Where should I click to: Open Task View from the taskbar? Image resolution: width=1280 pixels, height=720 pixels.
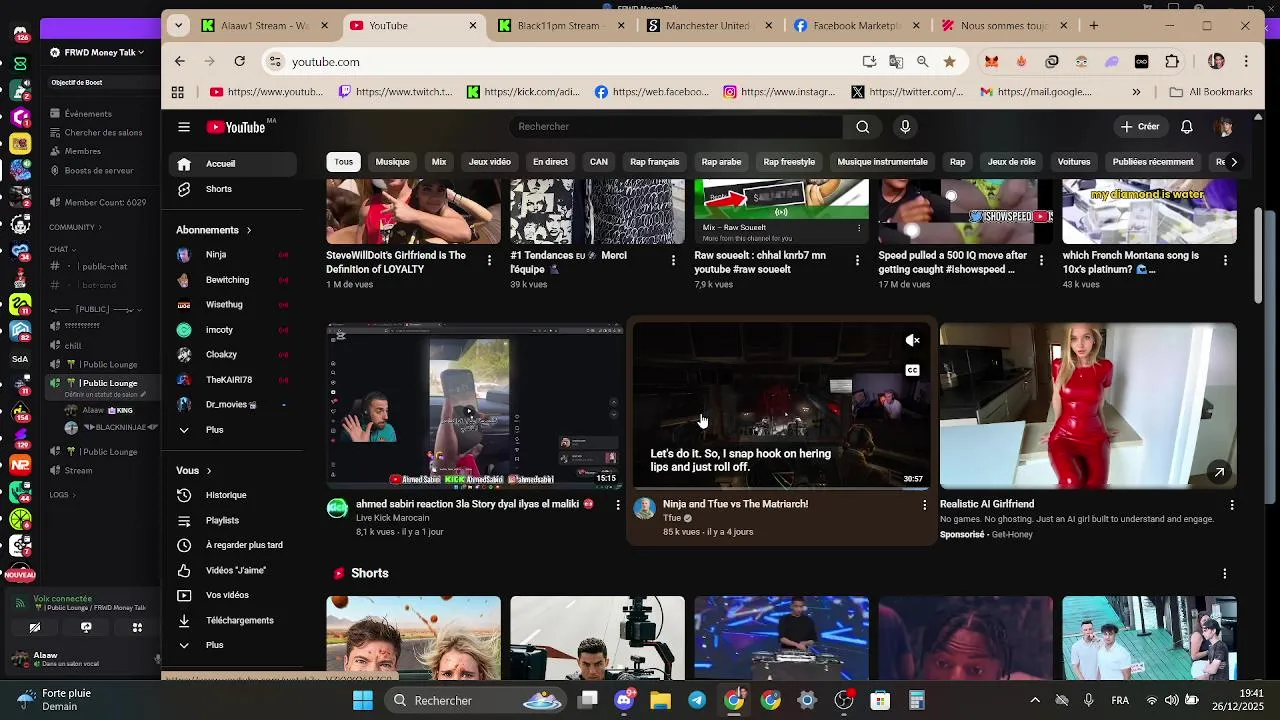(588, 700)
